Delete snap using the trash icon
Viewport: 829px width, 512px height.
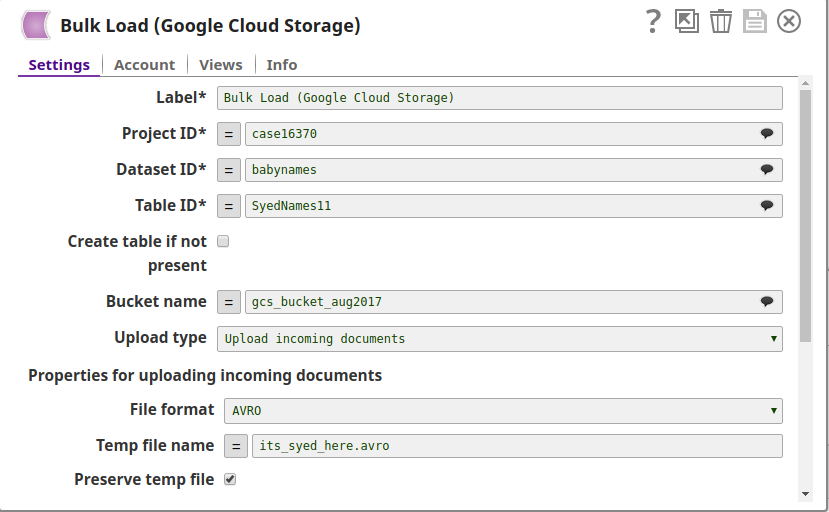click(721, 22)
